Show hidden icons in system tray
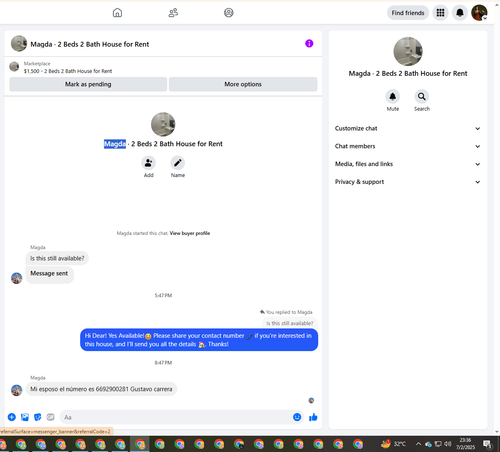The height and width of the screenshot is (452, 500). [x=418, y=444]
